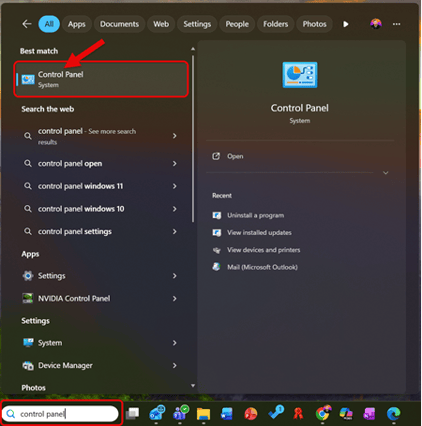Expand the NVIDIA Control Panel chevron
Screen dimensions: 422x426
pyautogui.click(x=175, y=298)
